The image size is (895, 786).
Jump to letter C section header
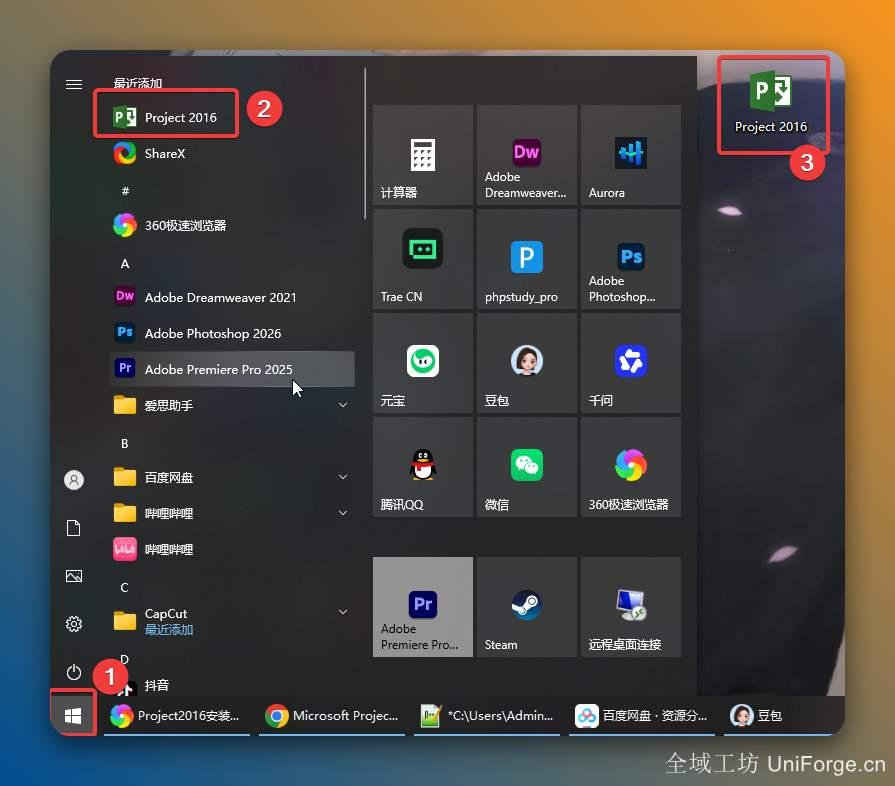124,587
